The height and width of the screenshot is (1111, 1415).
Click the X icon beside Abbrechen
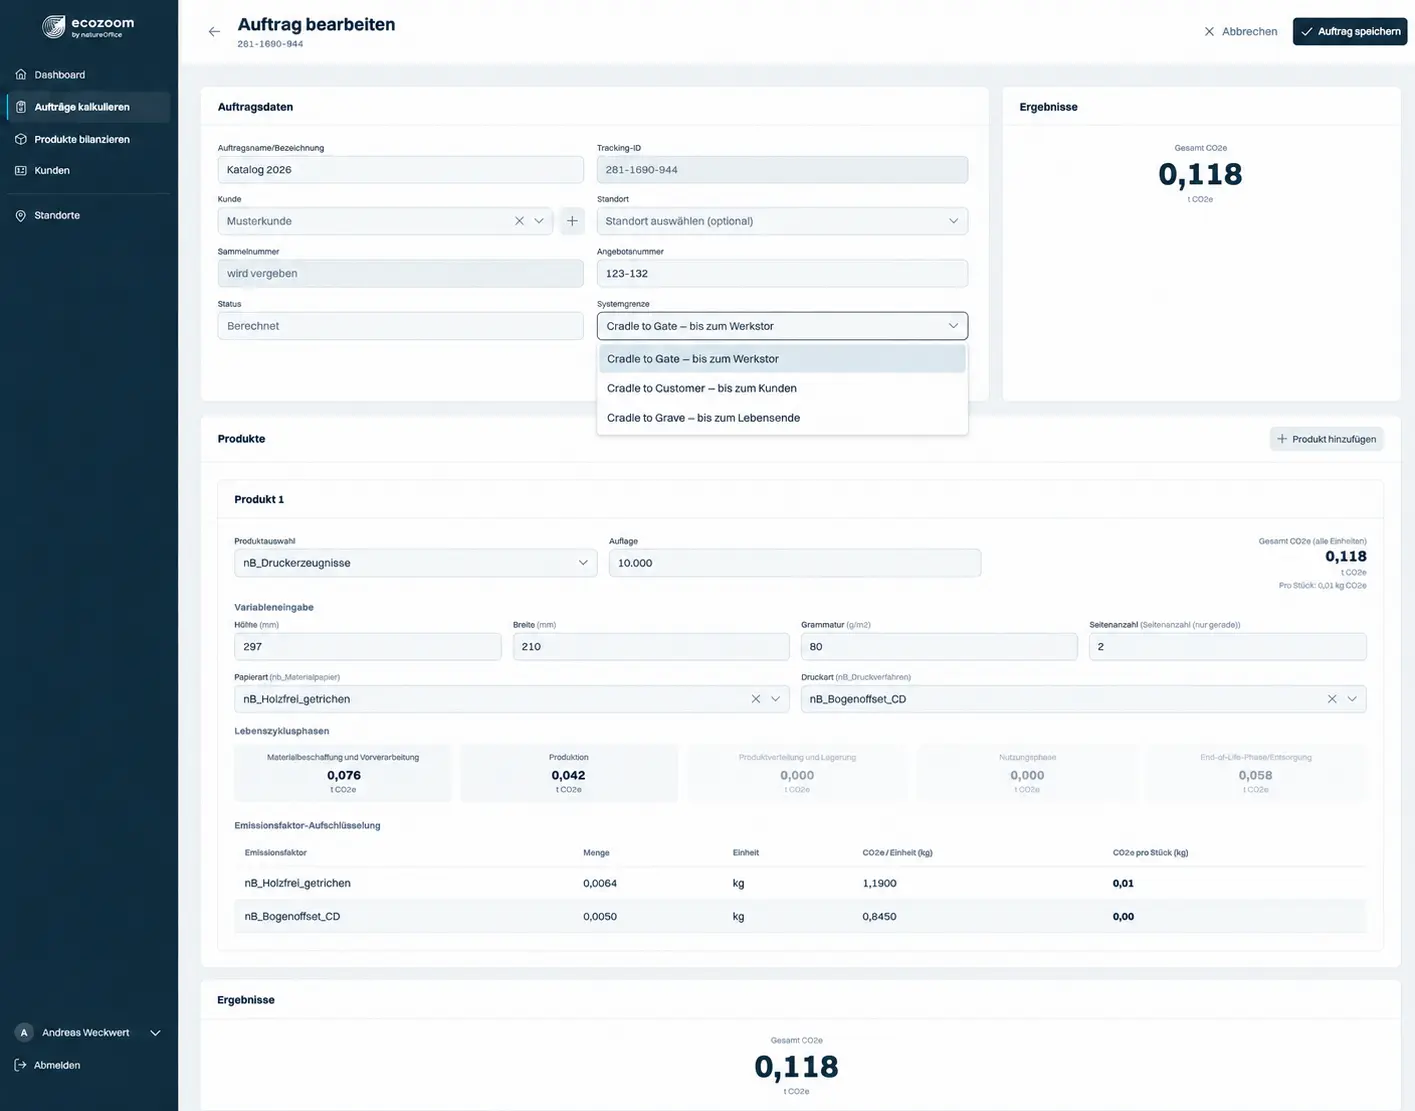pyautogui.click(x=1209, y=32)
